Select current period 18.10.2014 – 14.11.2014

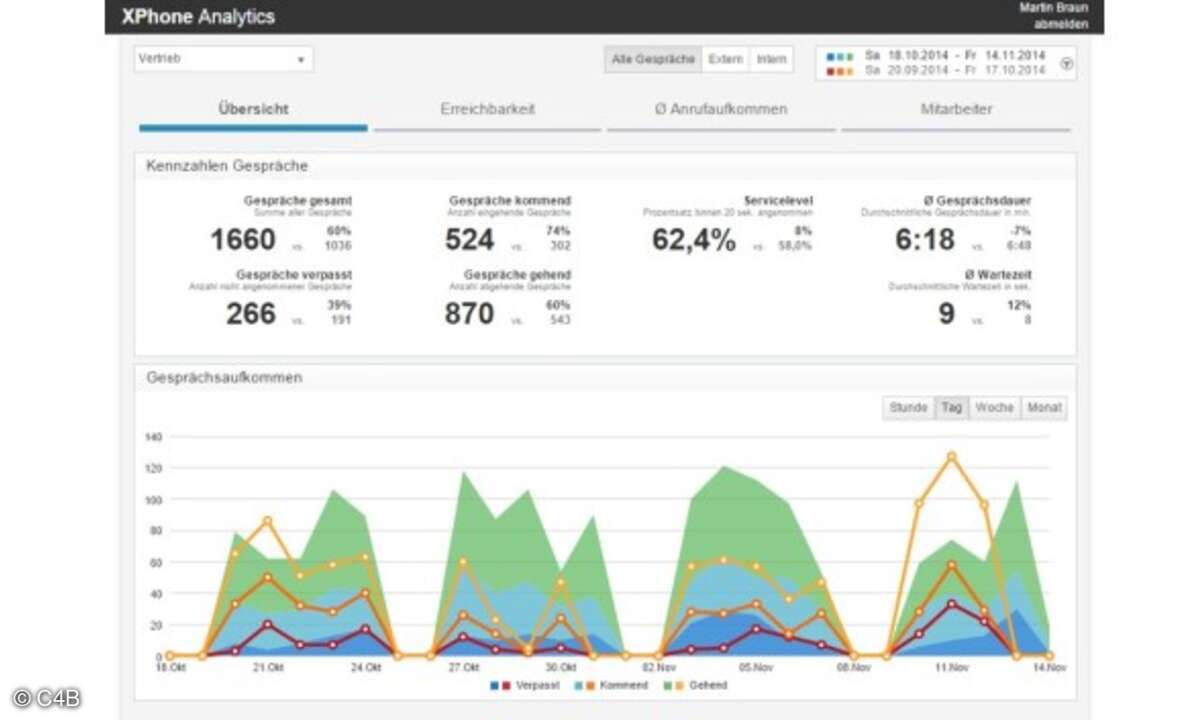pyautogui.click(x=955, y=56)
